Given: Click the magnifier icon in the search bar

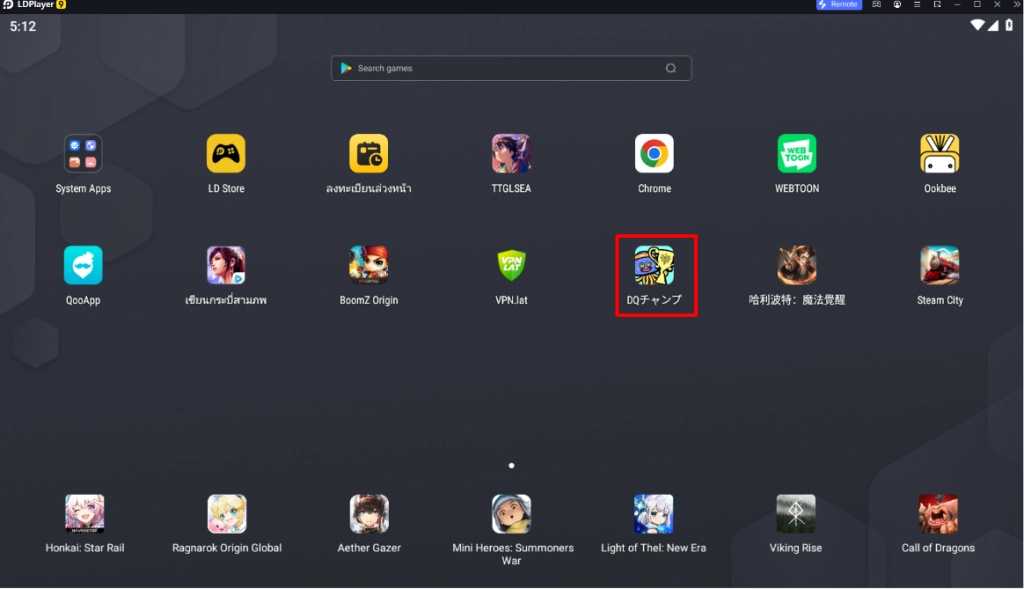Looking at the screenshot, I should 671,68.
